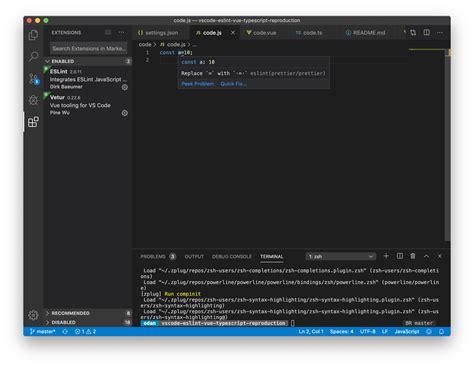The height and width of the screenshot is (367, 474).
Task: Open notifications bell in the status bar
Action: coord(441,331)
